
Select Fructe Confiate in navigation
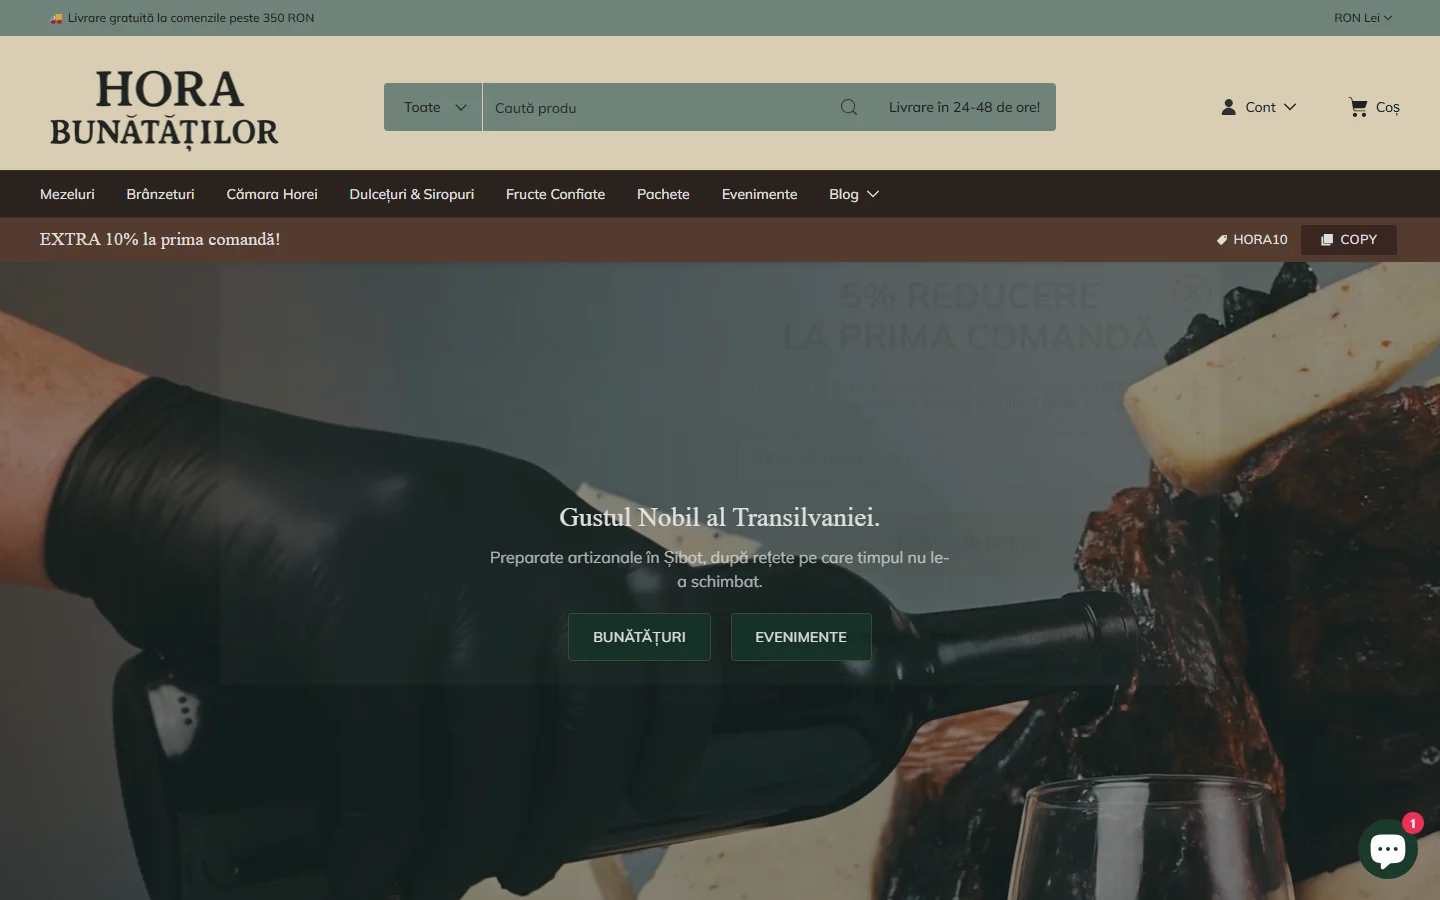(555, 194)
